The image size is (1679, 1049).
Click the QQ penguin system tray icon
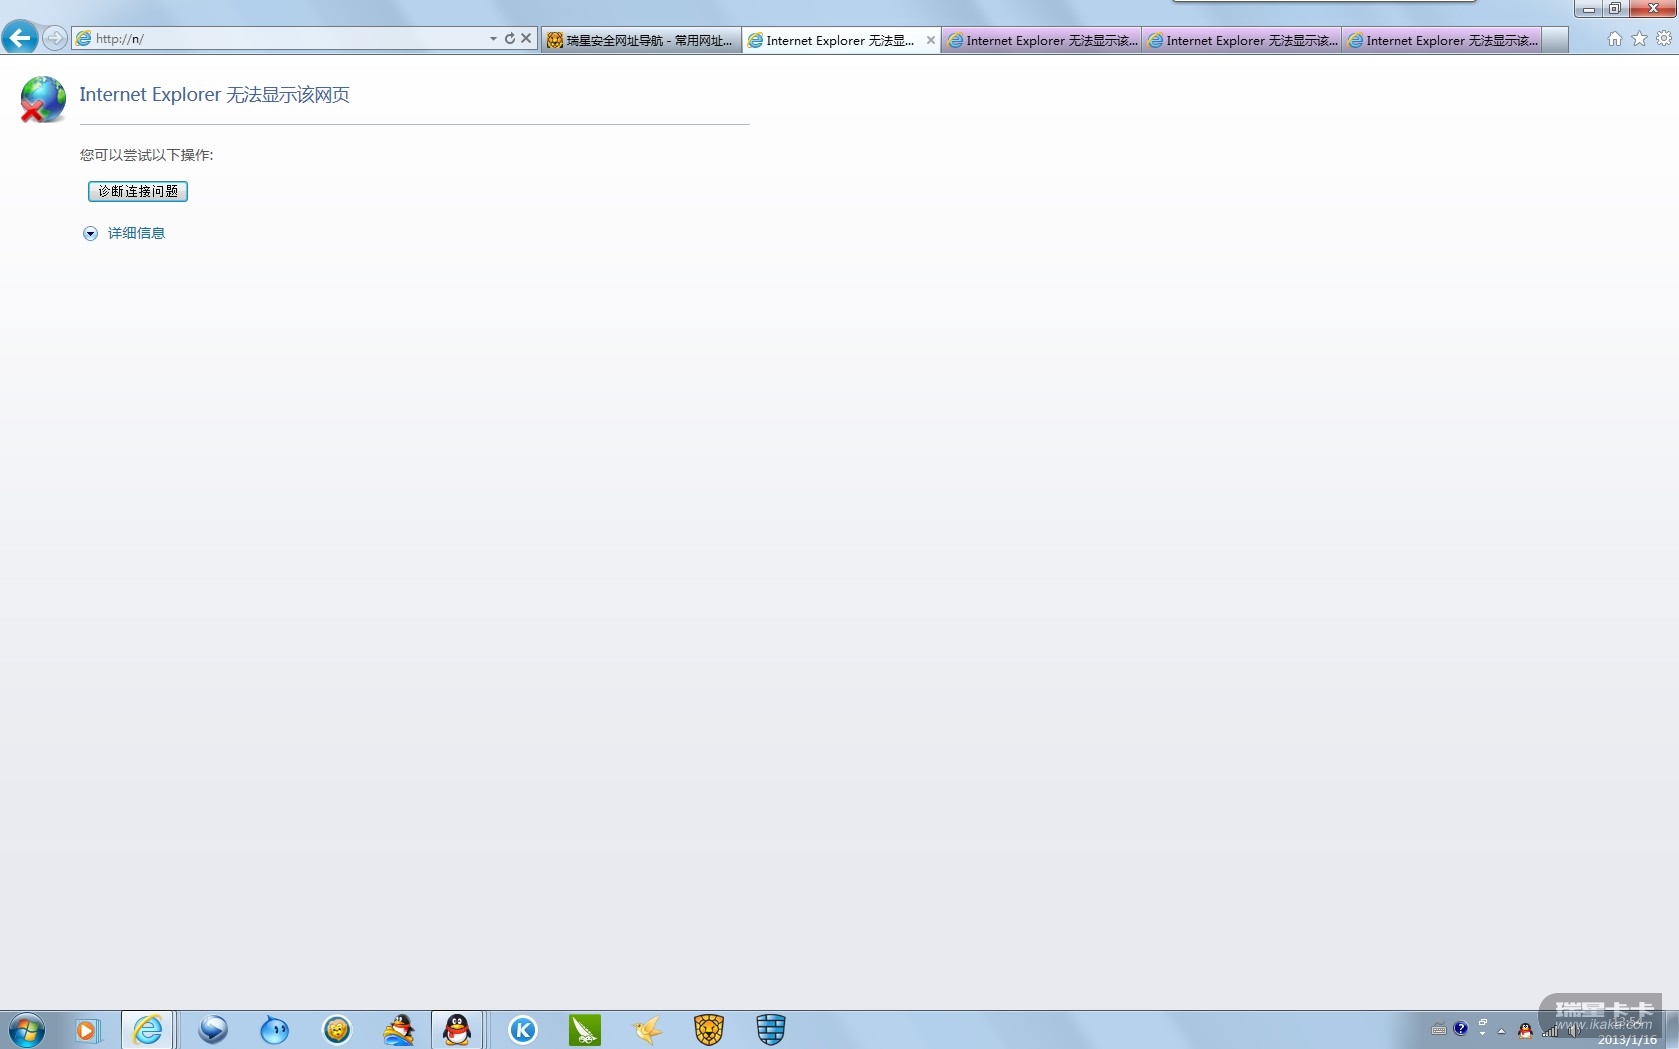coord(1525,1030)
